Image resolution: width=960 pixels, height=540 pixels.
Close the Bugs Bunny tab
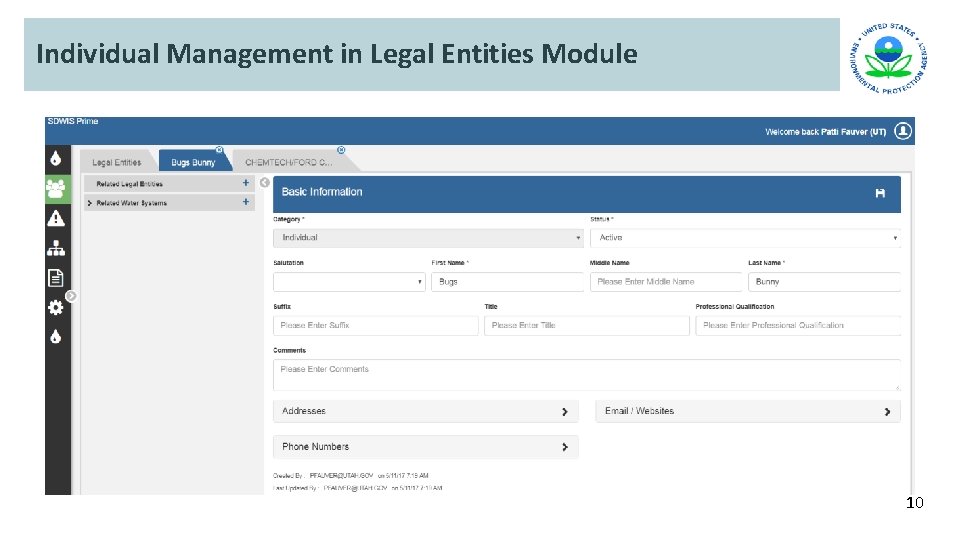point(219,150)
